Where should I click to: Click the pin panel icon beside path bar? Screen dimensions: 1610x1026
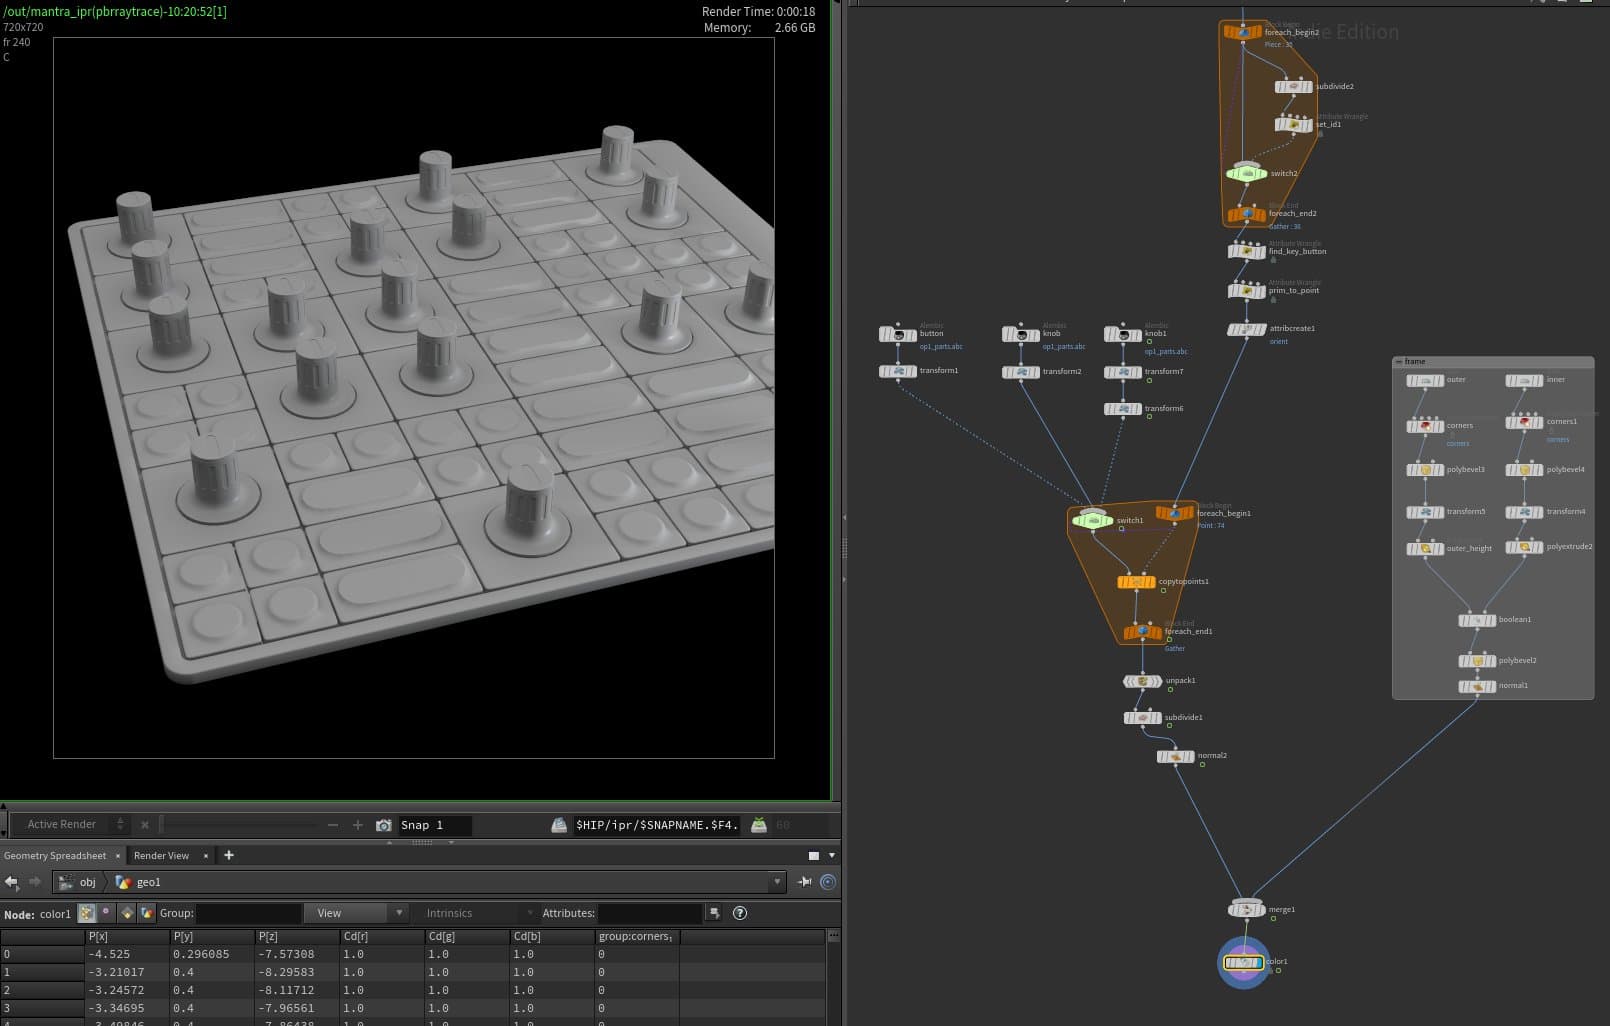point(804,882)
